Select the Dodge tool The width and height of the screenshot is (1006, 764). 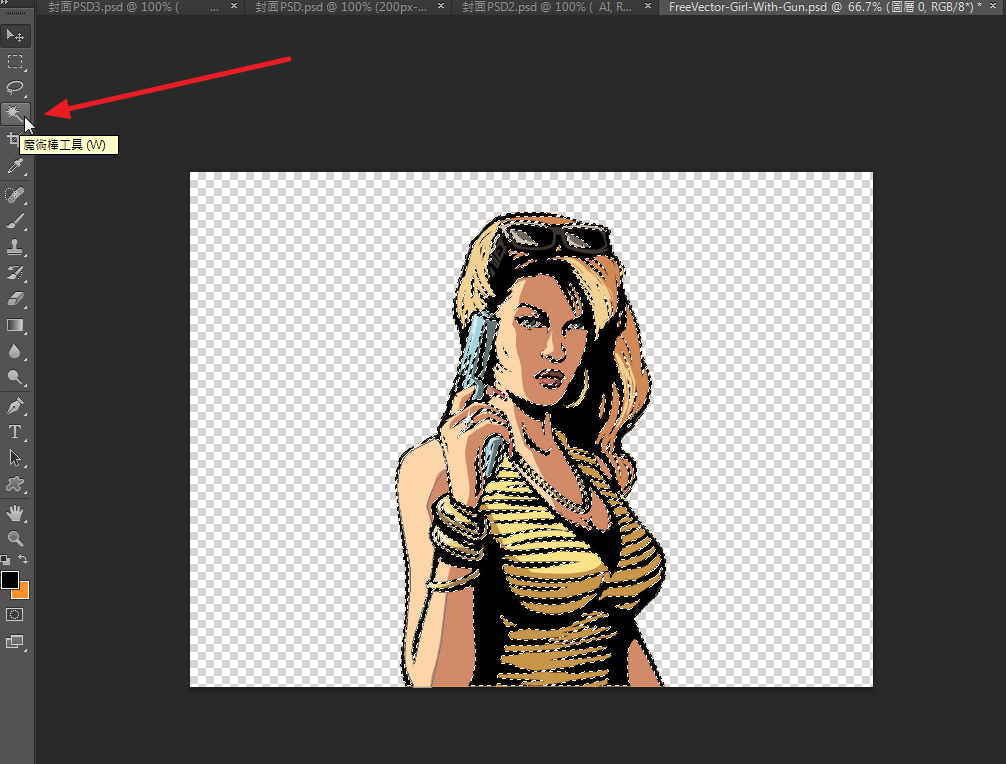15,377
